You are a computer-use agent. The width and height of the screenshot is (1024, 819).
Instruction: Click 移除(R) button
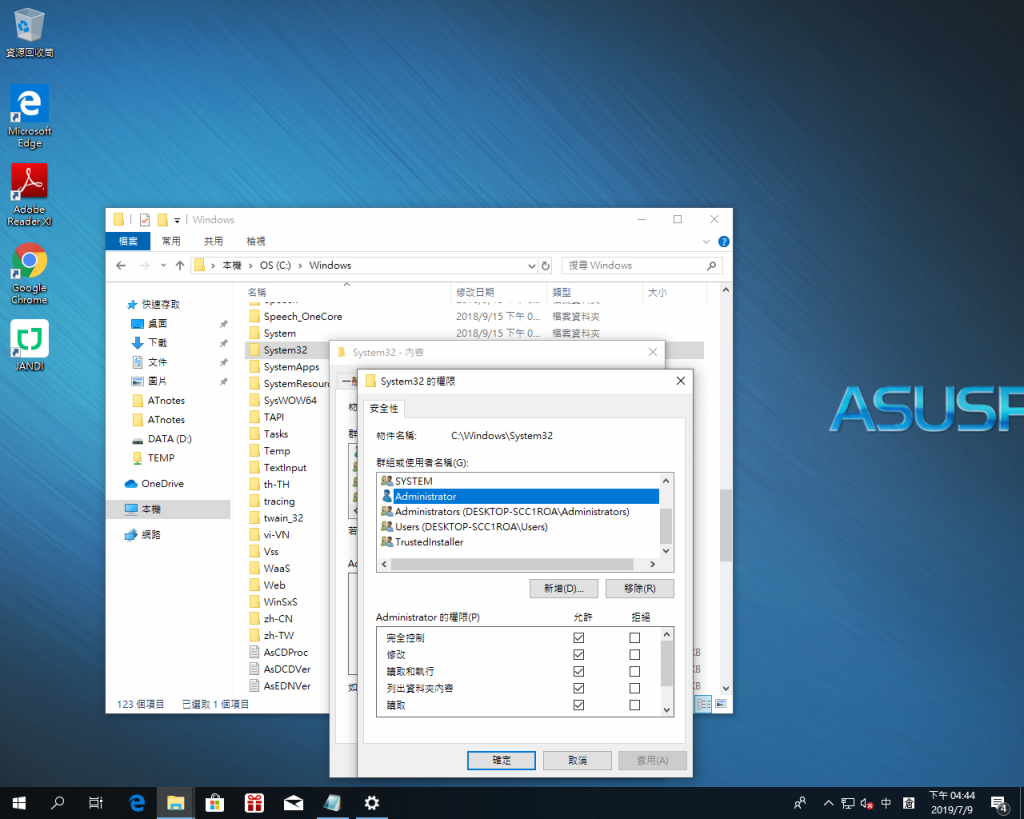[640, 588]
